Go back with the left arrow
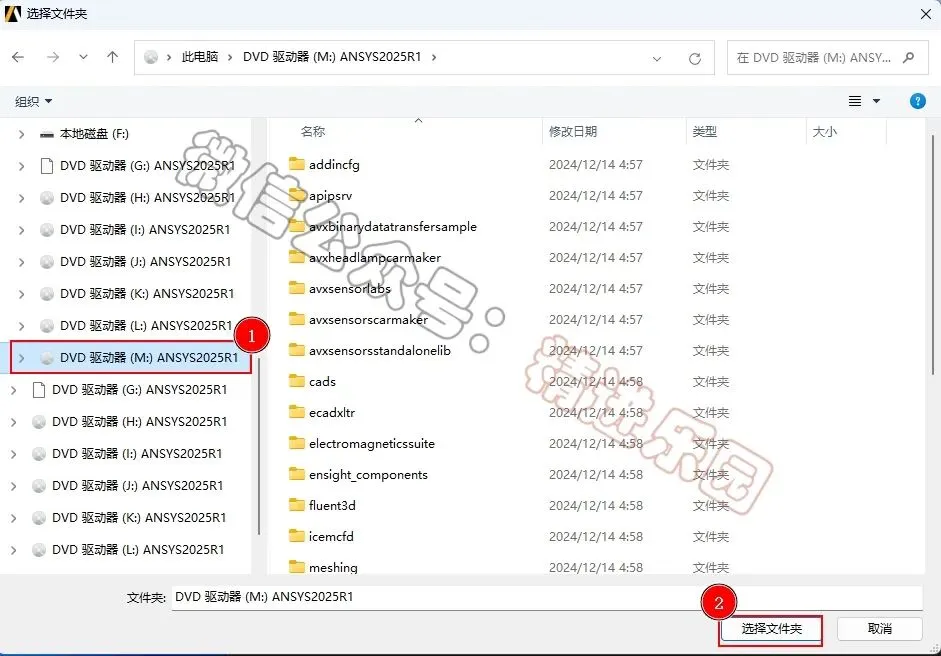The height and width of the screenshot is (656, 941). tap(18, 57)
